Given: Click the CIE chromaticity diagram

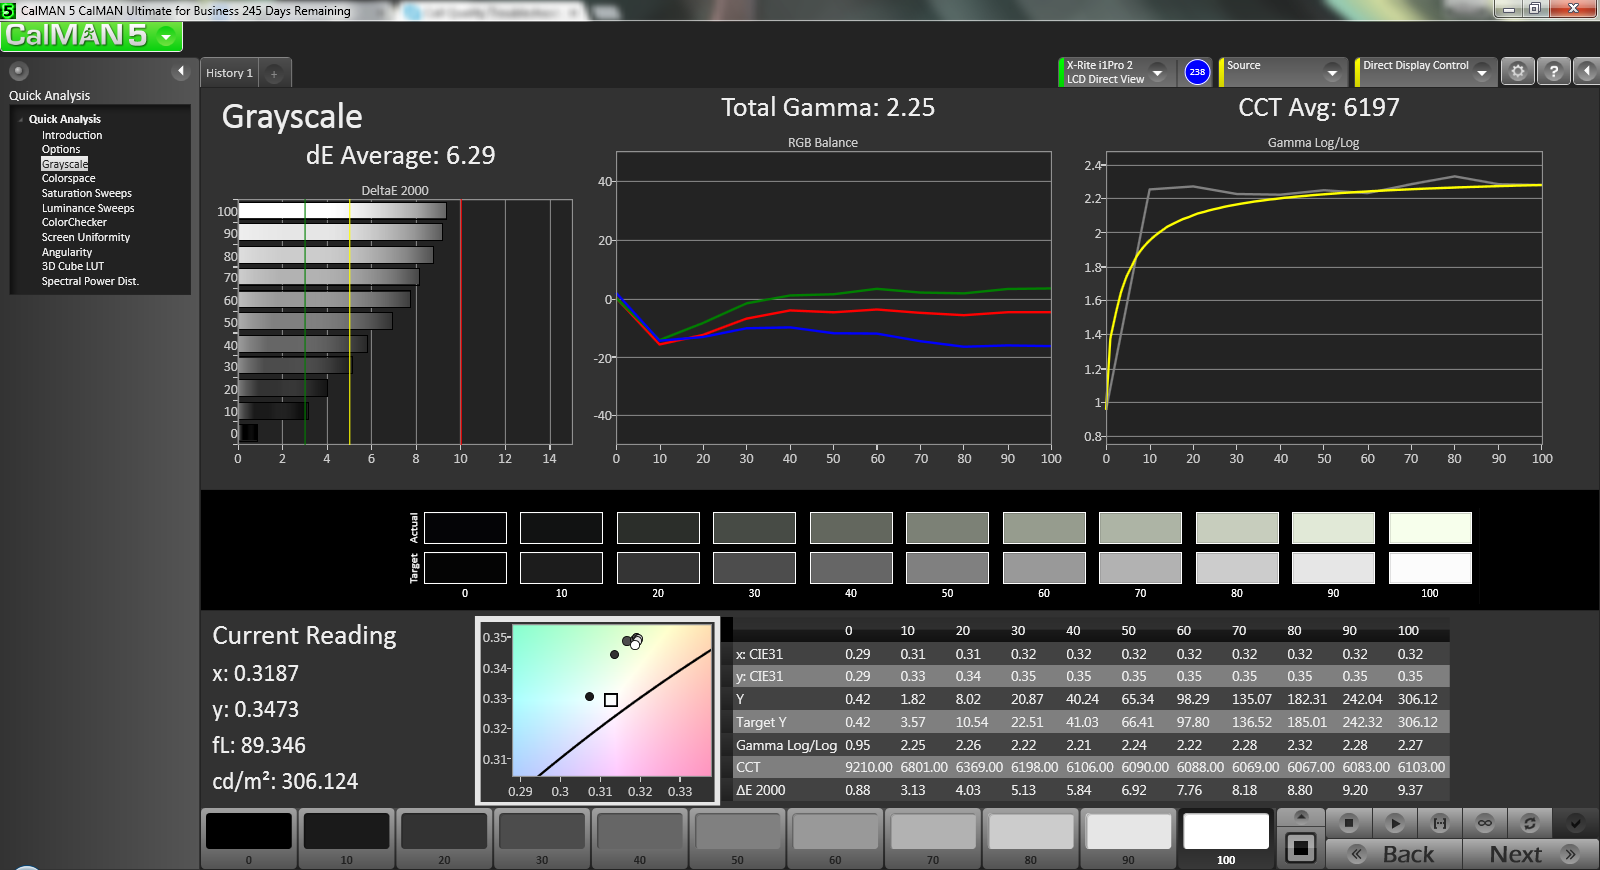Looking at the screenshot, I should tap(612, 699).
